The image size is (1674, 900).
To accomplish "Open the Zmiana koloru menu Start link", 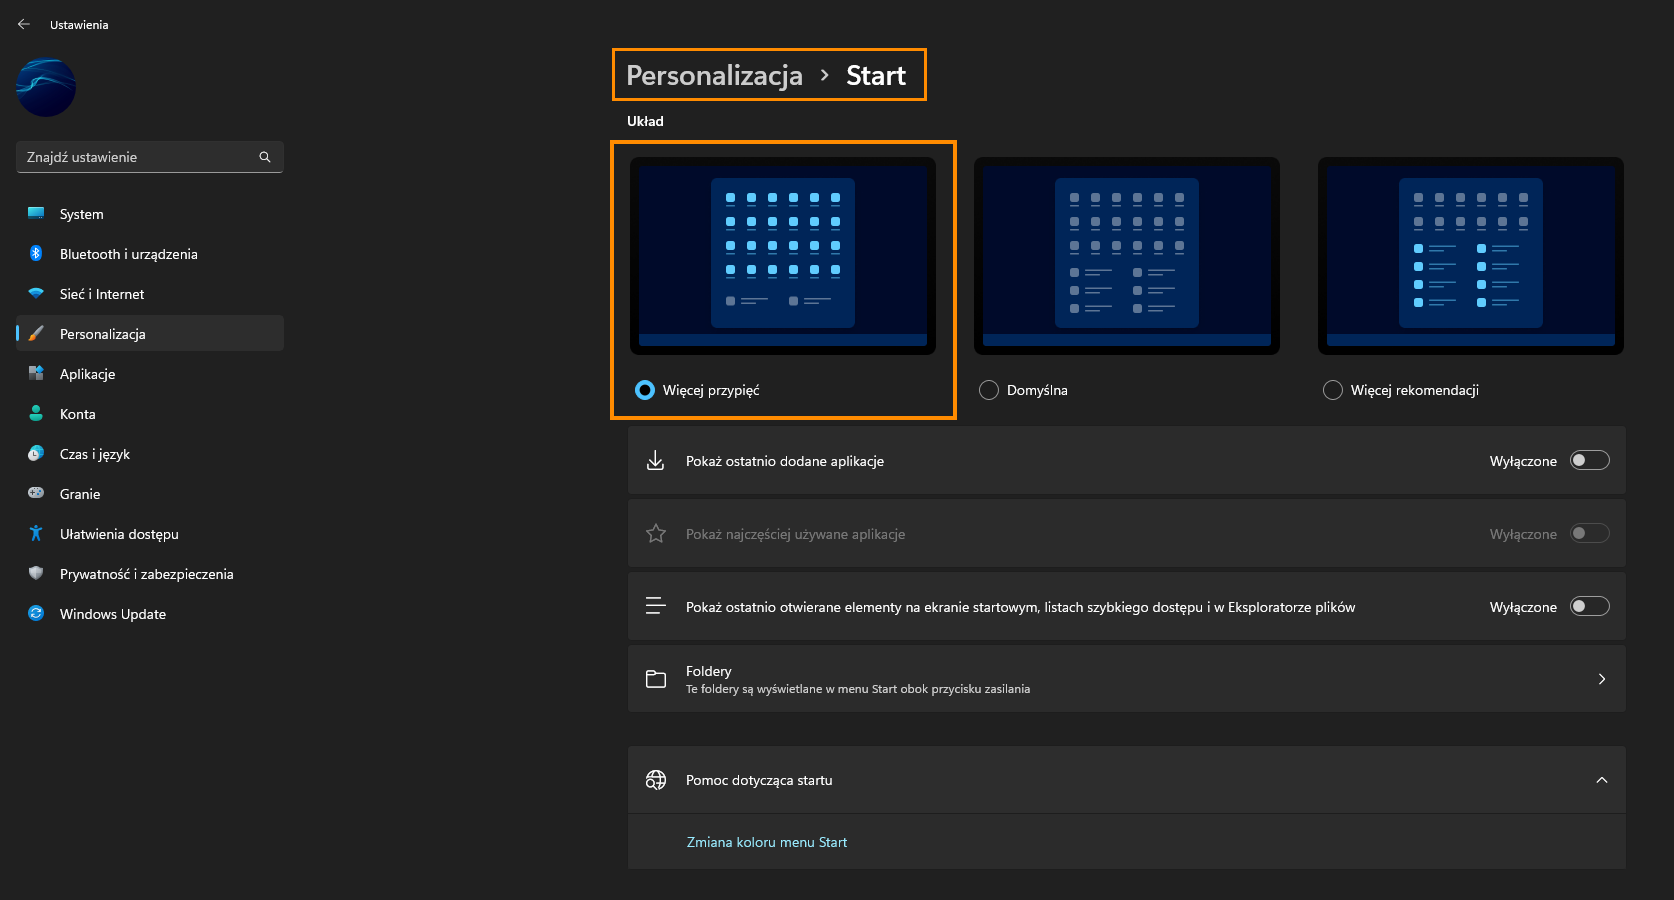I will pyautogui.click(x=766, y=842).
